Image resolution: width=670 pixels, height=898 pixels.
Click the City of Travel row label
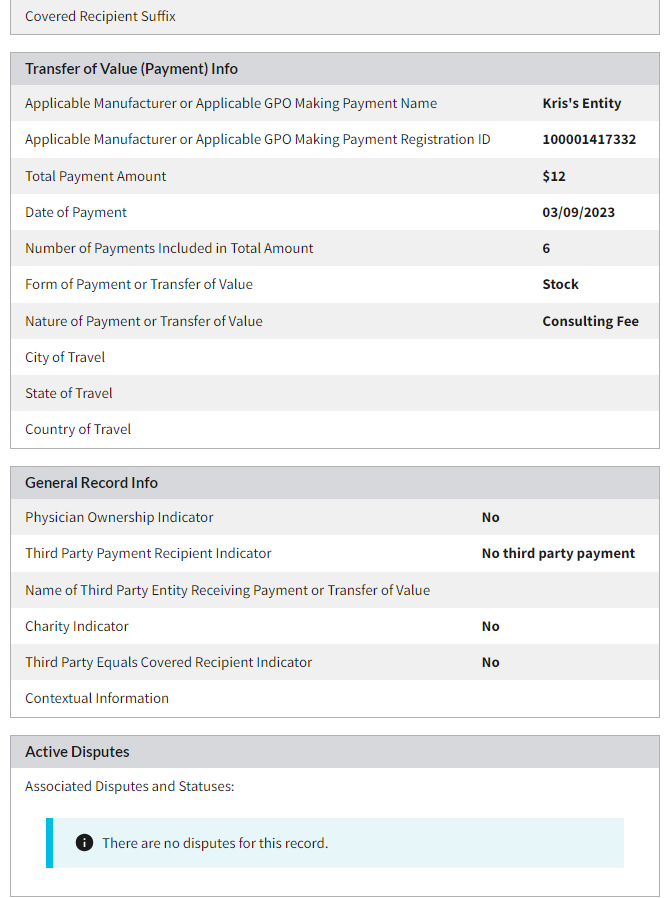(x=65, y=357)
